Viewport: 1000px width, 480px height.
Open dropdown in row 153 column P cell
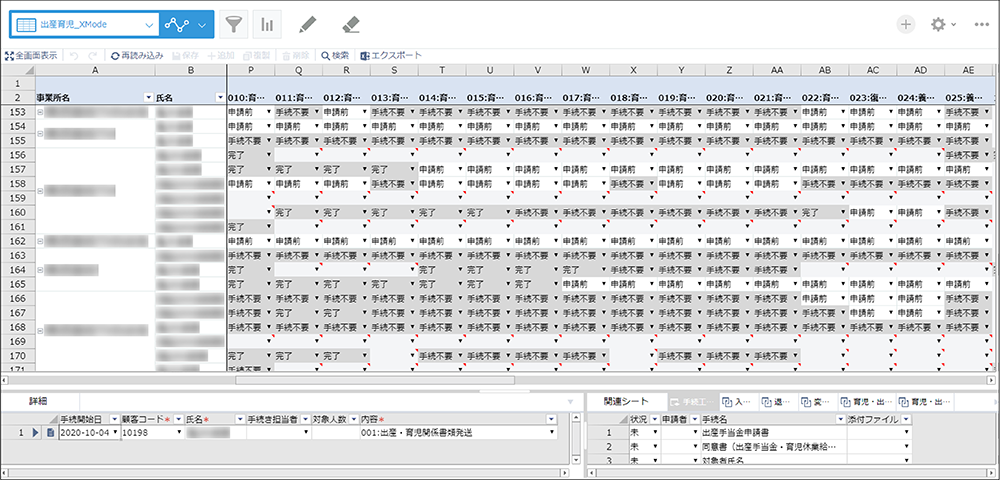269,112
